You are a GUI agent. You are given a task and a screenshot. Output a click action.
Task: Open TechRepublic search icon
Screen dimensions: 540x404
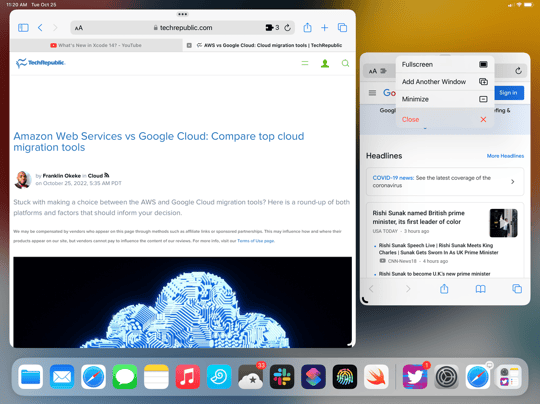point(345,63)
